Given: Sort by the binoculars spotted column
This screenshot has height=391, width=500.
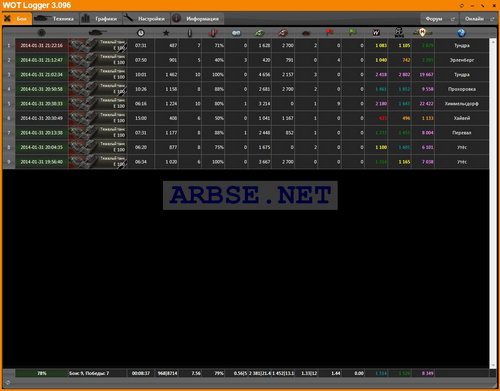Looking at the screenshot, I should click(x=236, y=33).
